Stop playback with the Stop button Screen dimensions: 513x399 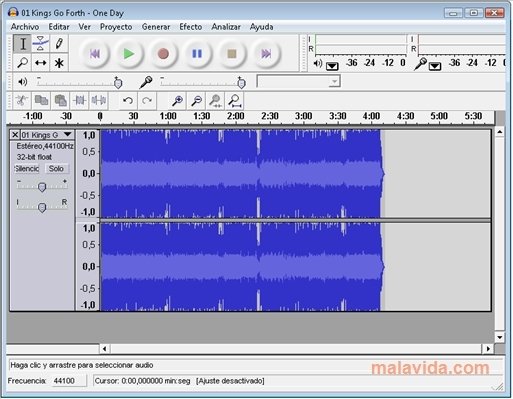[x=232, y=53]
